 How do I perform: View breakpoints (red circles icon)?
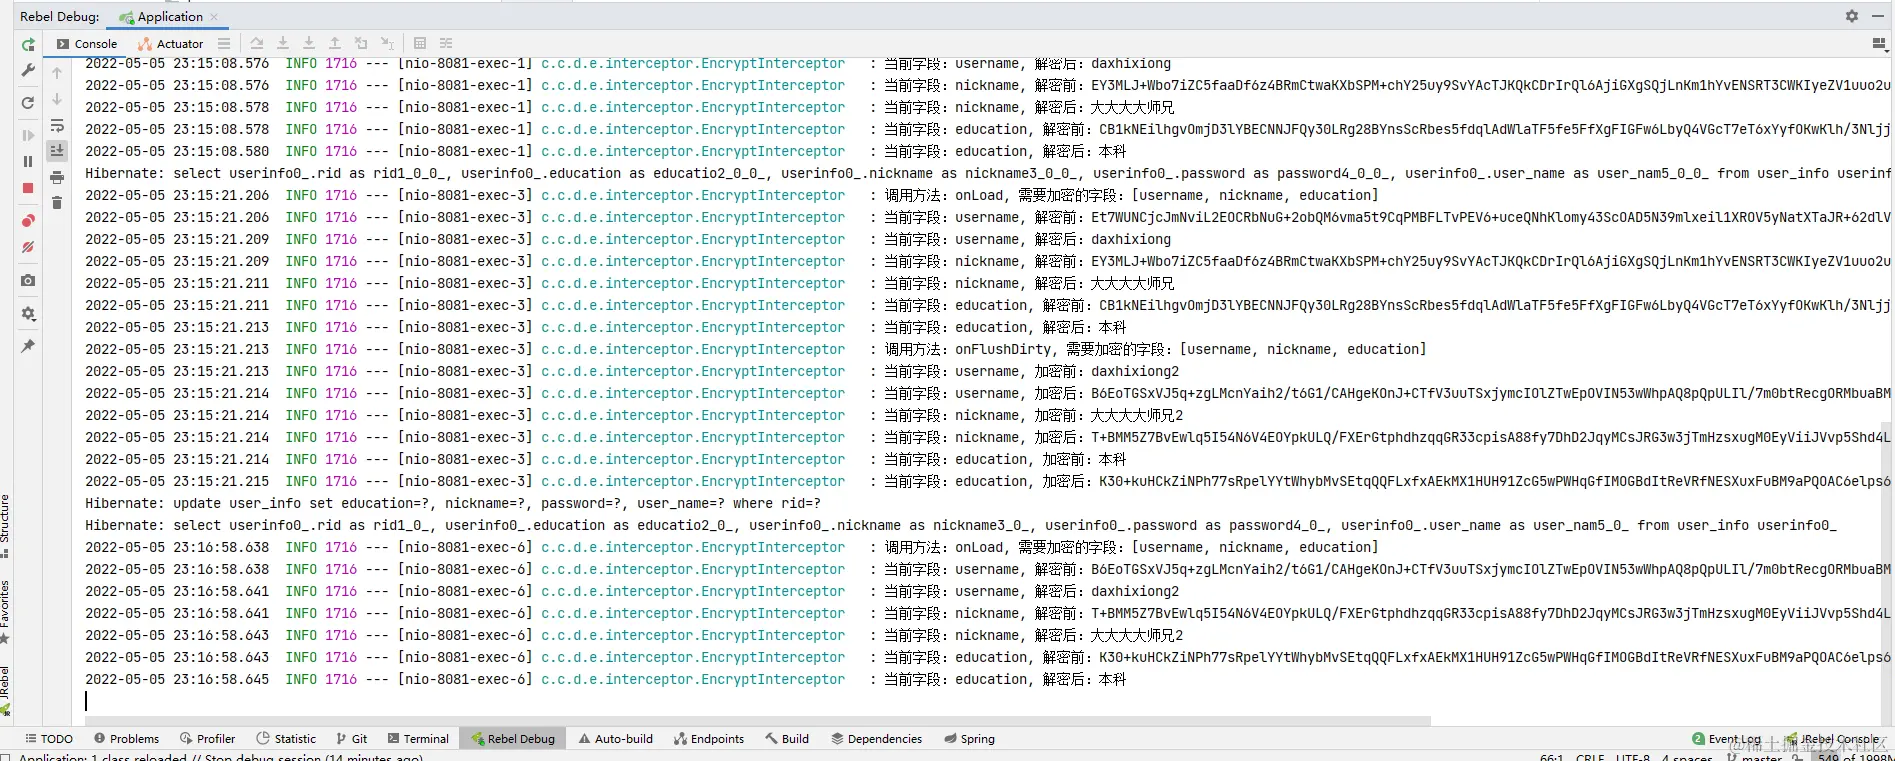(28, 221)
